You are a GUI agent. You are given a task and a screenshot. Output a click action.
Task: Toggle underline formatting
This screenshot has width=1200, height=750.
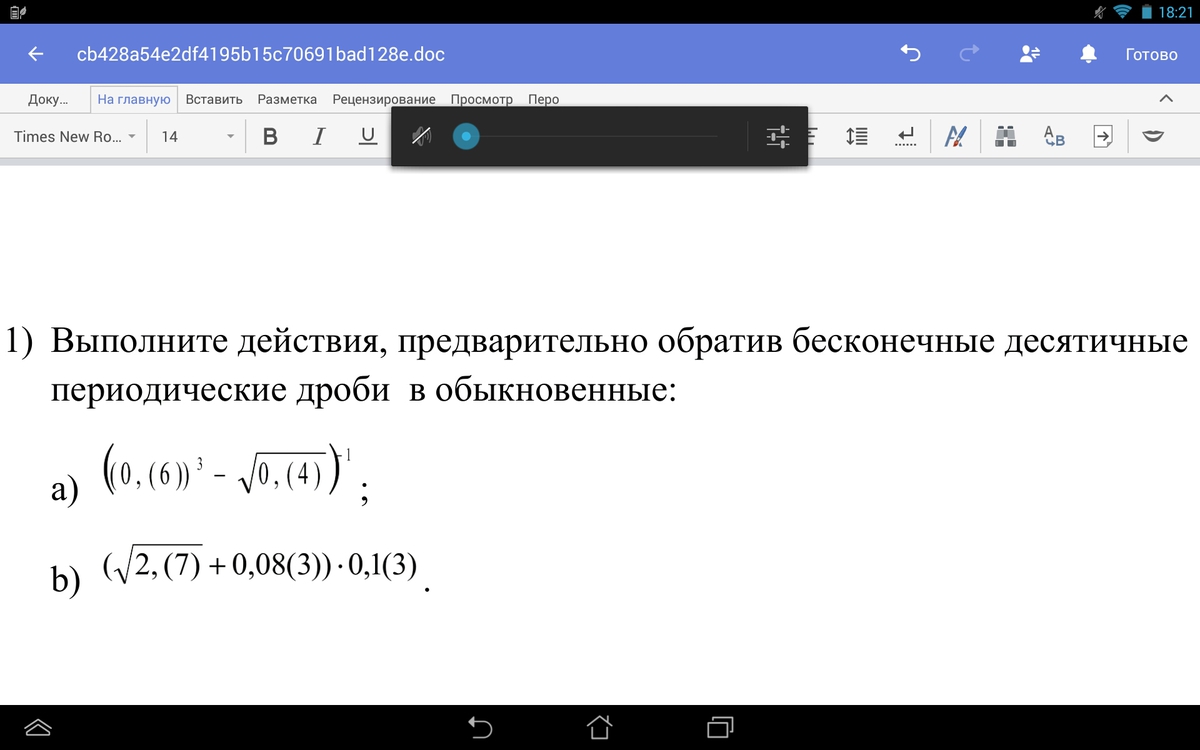coord(367,136)
